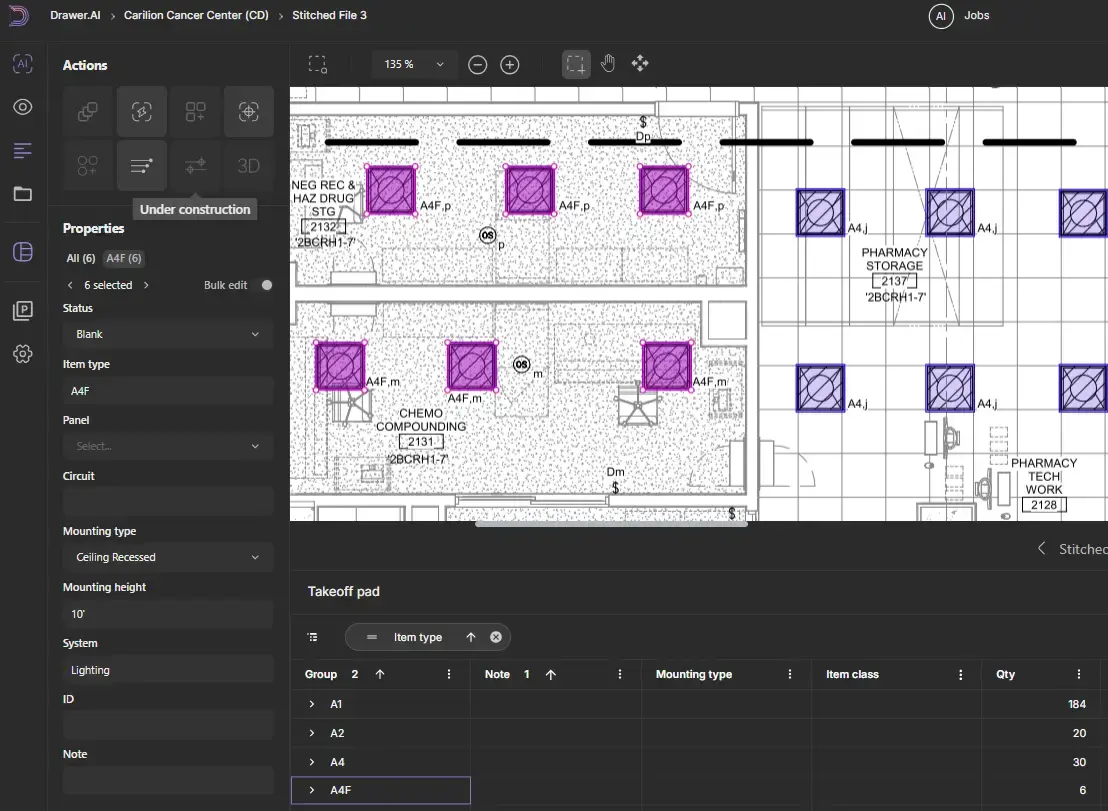The height and width of the screenshot is (811, 1108).
Task: Select the A4F (6) properties tab
Action: coord(124,259)
